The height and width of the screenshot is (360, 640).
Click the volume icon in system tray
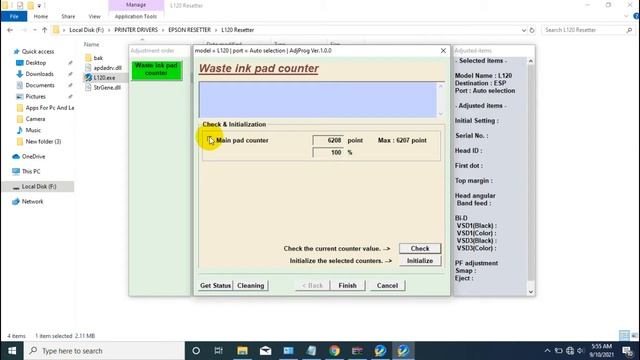(580, 351)
